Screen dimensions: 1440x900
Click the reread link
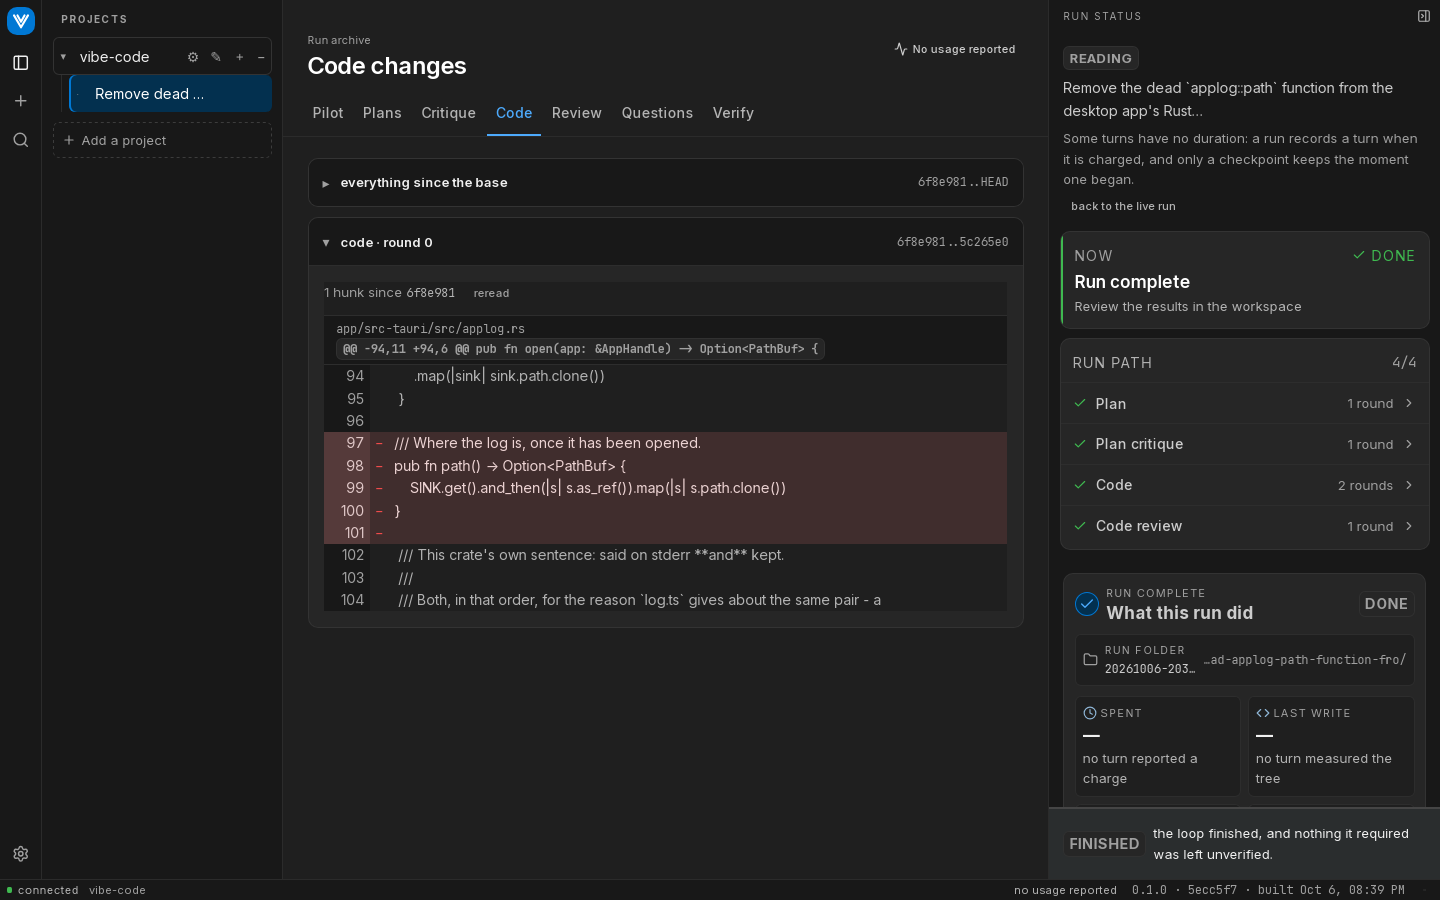pyautogui.click(x=491, y=293)
